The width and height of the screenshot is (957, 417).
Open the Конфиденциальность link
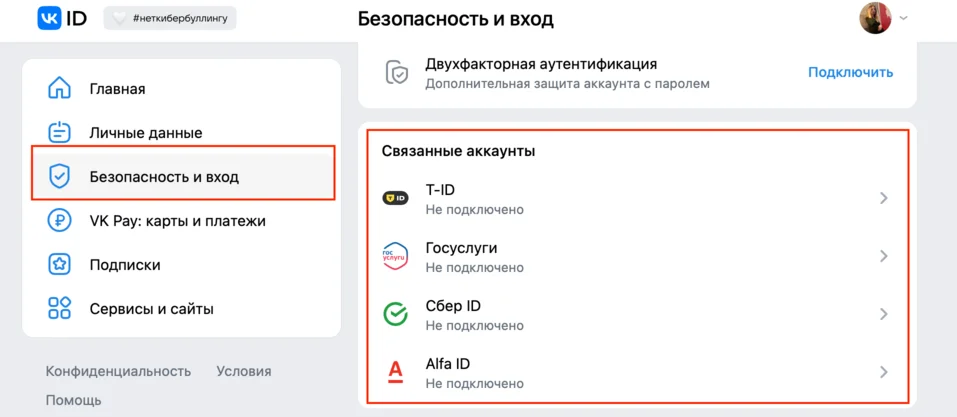118,371
